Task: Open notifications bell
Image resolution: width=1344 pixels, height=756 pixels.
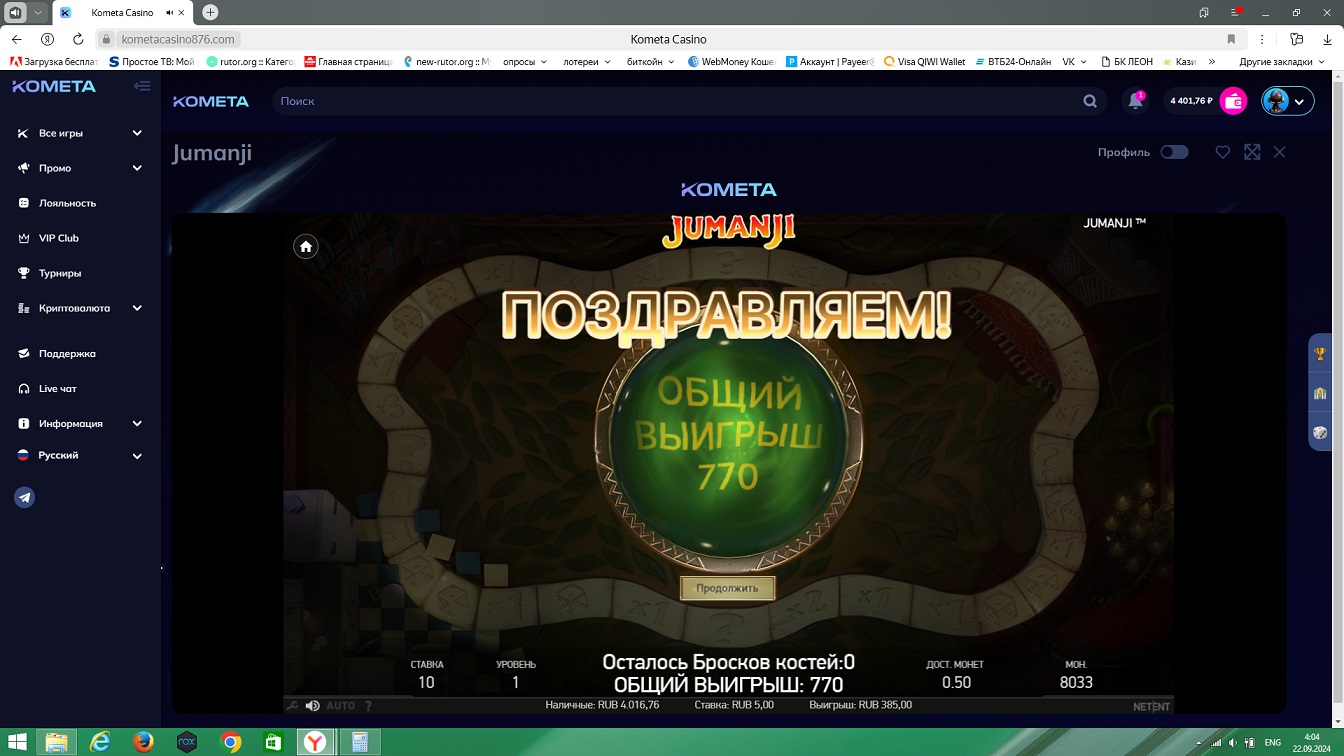Action: click(1135, 101)
